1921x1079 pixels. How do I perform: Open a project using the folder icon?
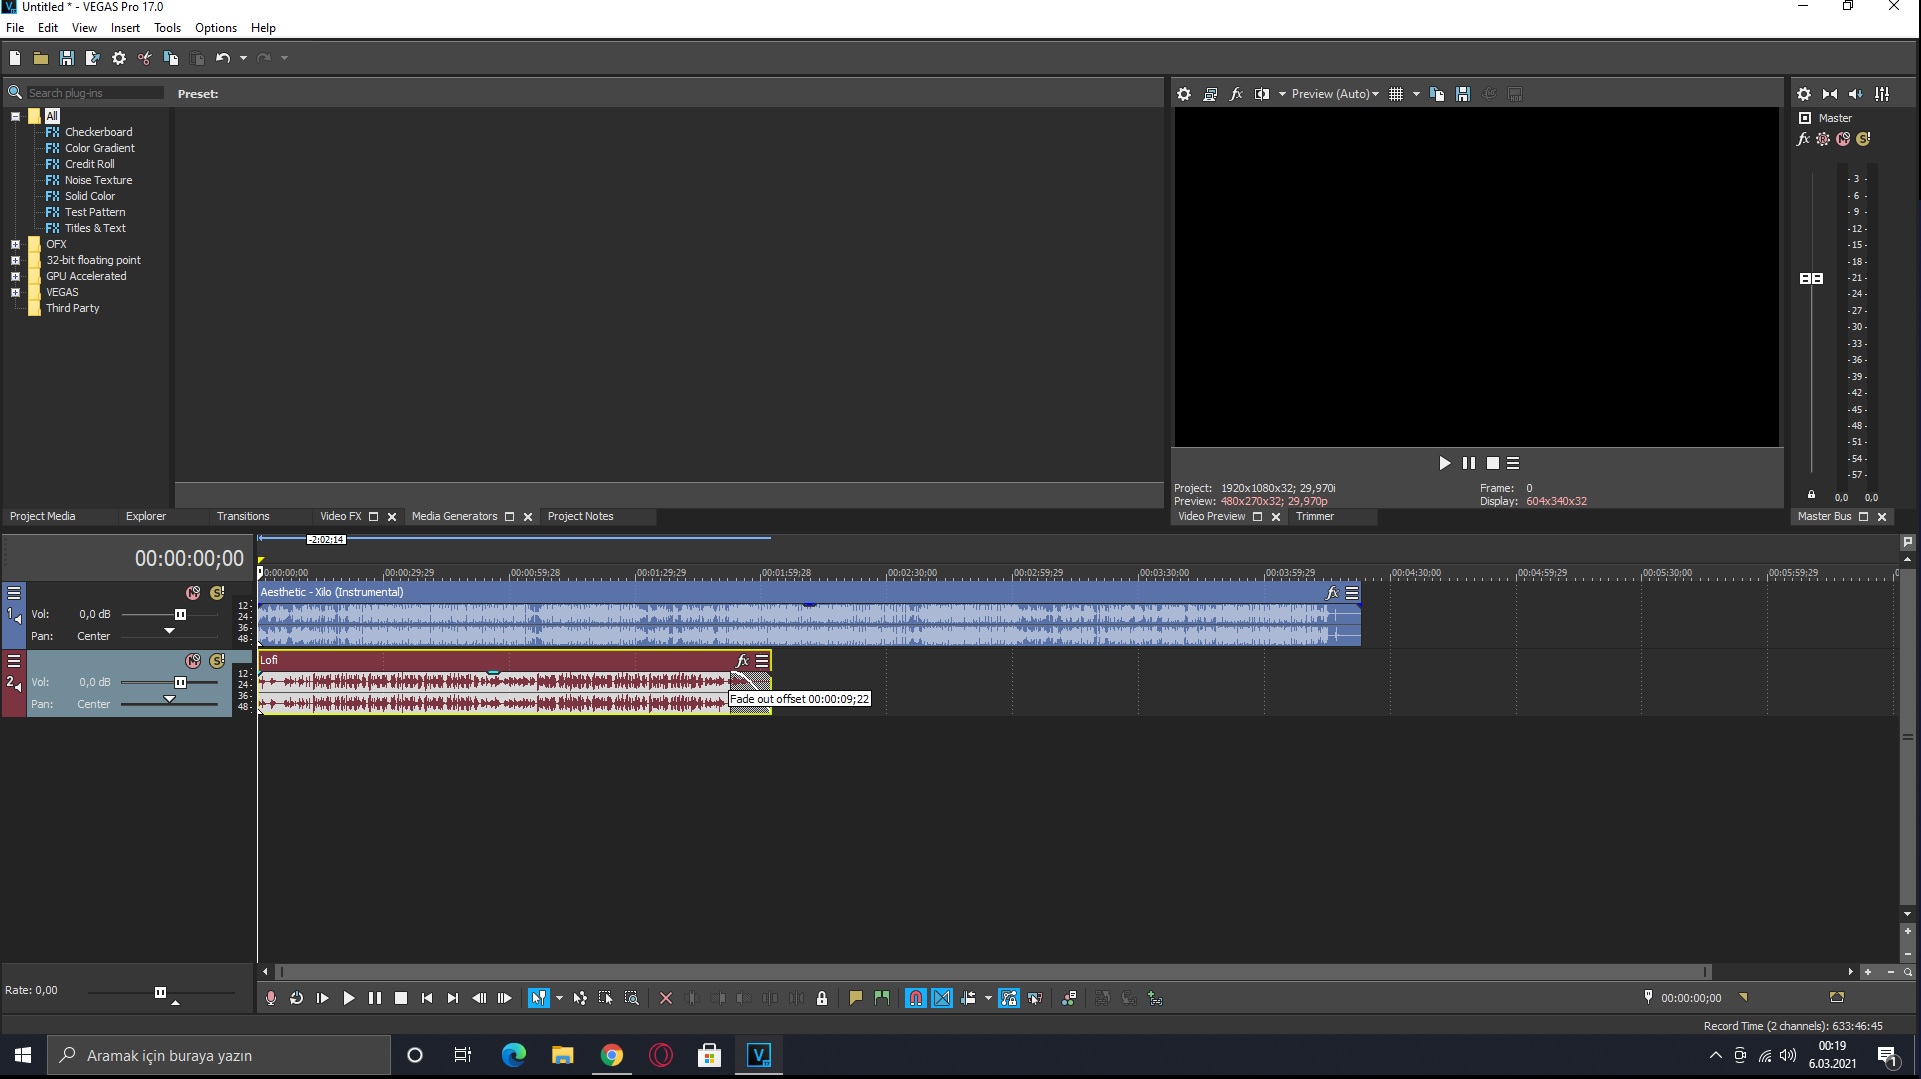(41, 58)
